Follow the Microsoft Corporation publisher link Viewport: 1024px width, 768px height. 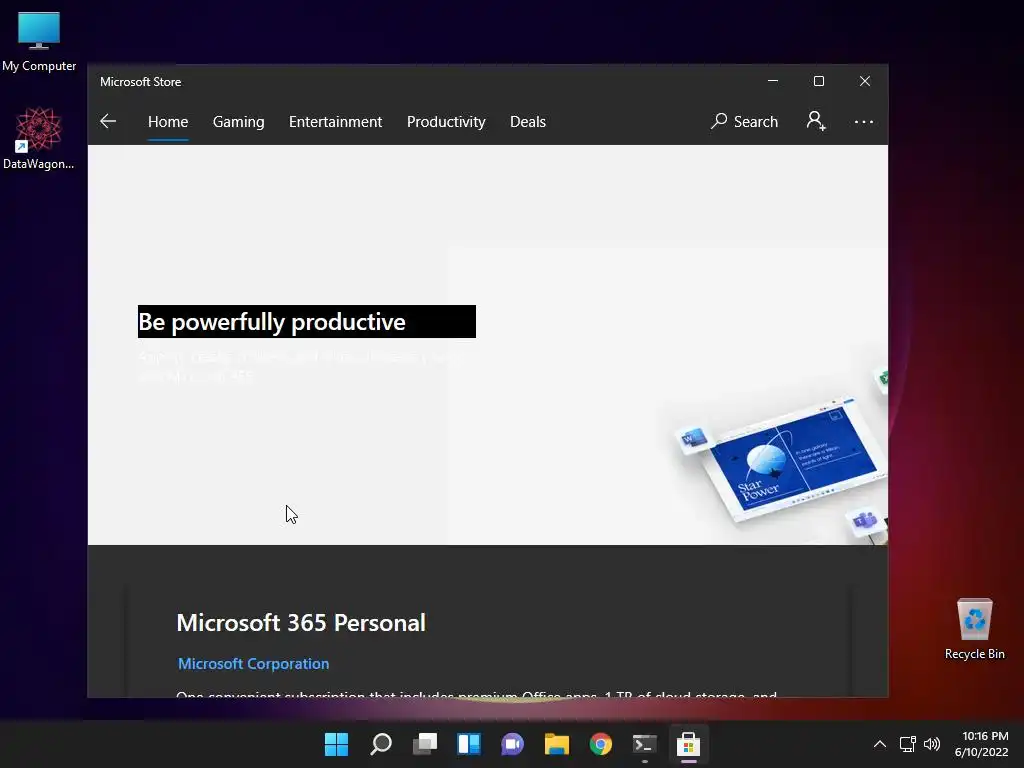253,664
